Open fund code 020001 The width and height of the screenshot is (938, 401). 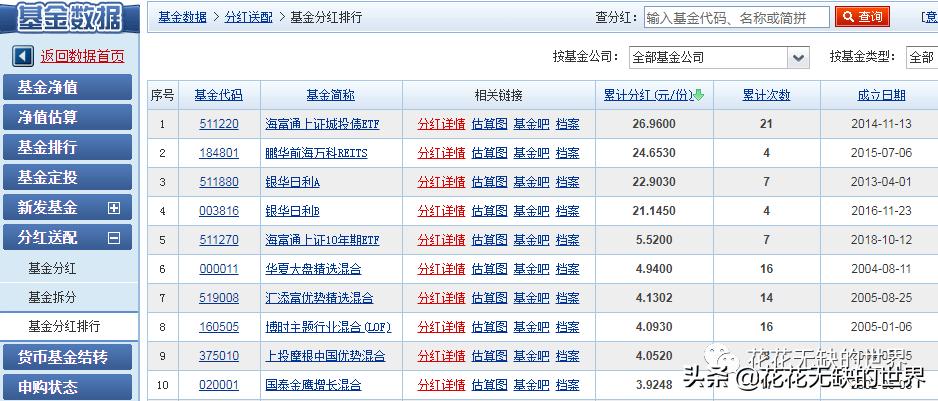click(218, 385)
